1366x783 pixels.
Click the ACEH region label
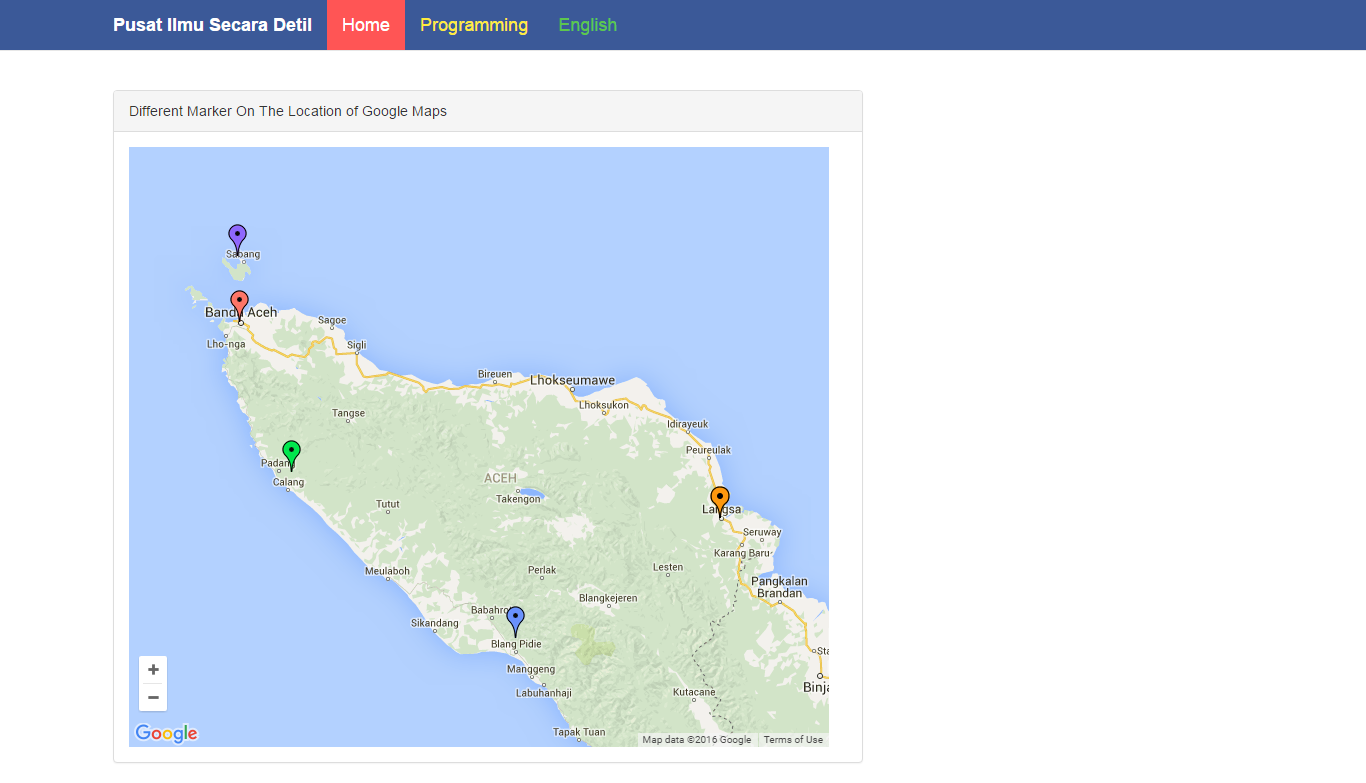click(500, 478)
